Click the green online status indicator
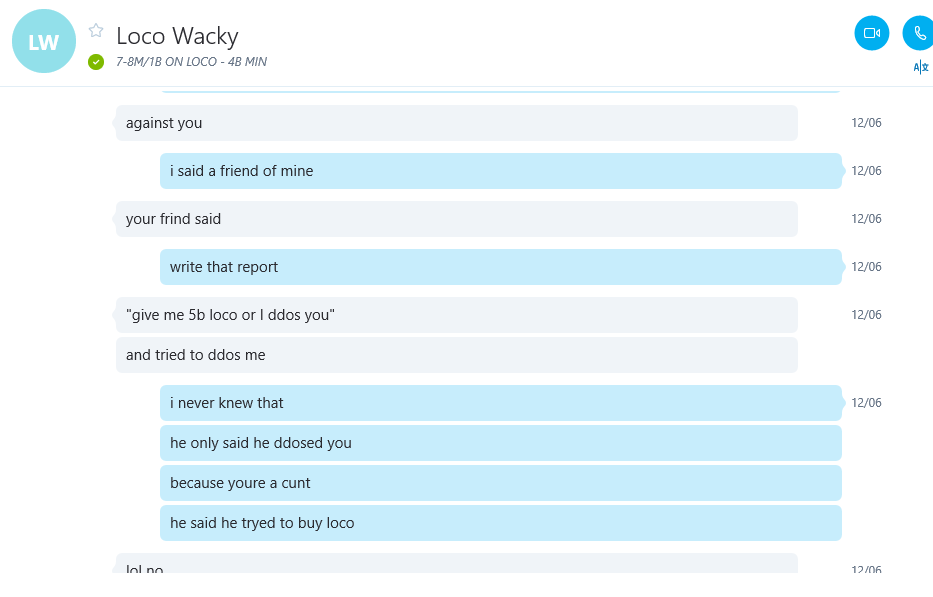Viewport: 933px width, 597px height. click(96, 62)
